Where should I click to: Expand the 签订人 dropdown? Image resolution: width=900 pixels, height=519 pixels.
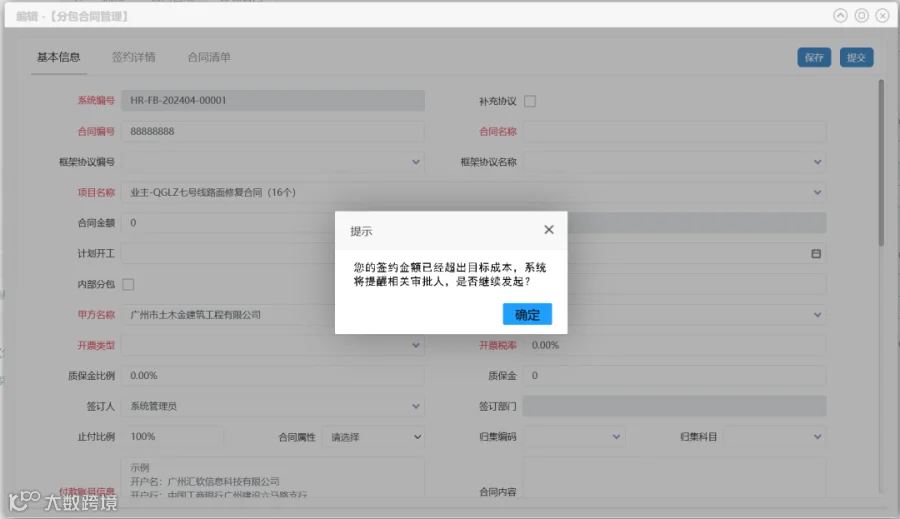tap(416, 406)
